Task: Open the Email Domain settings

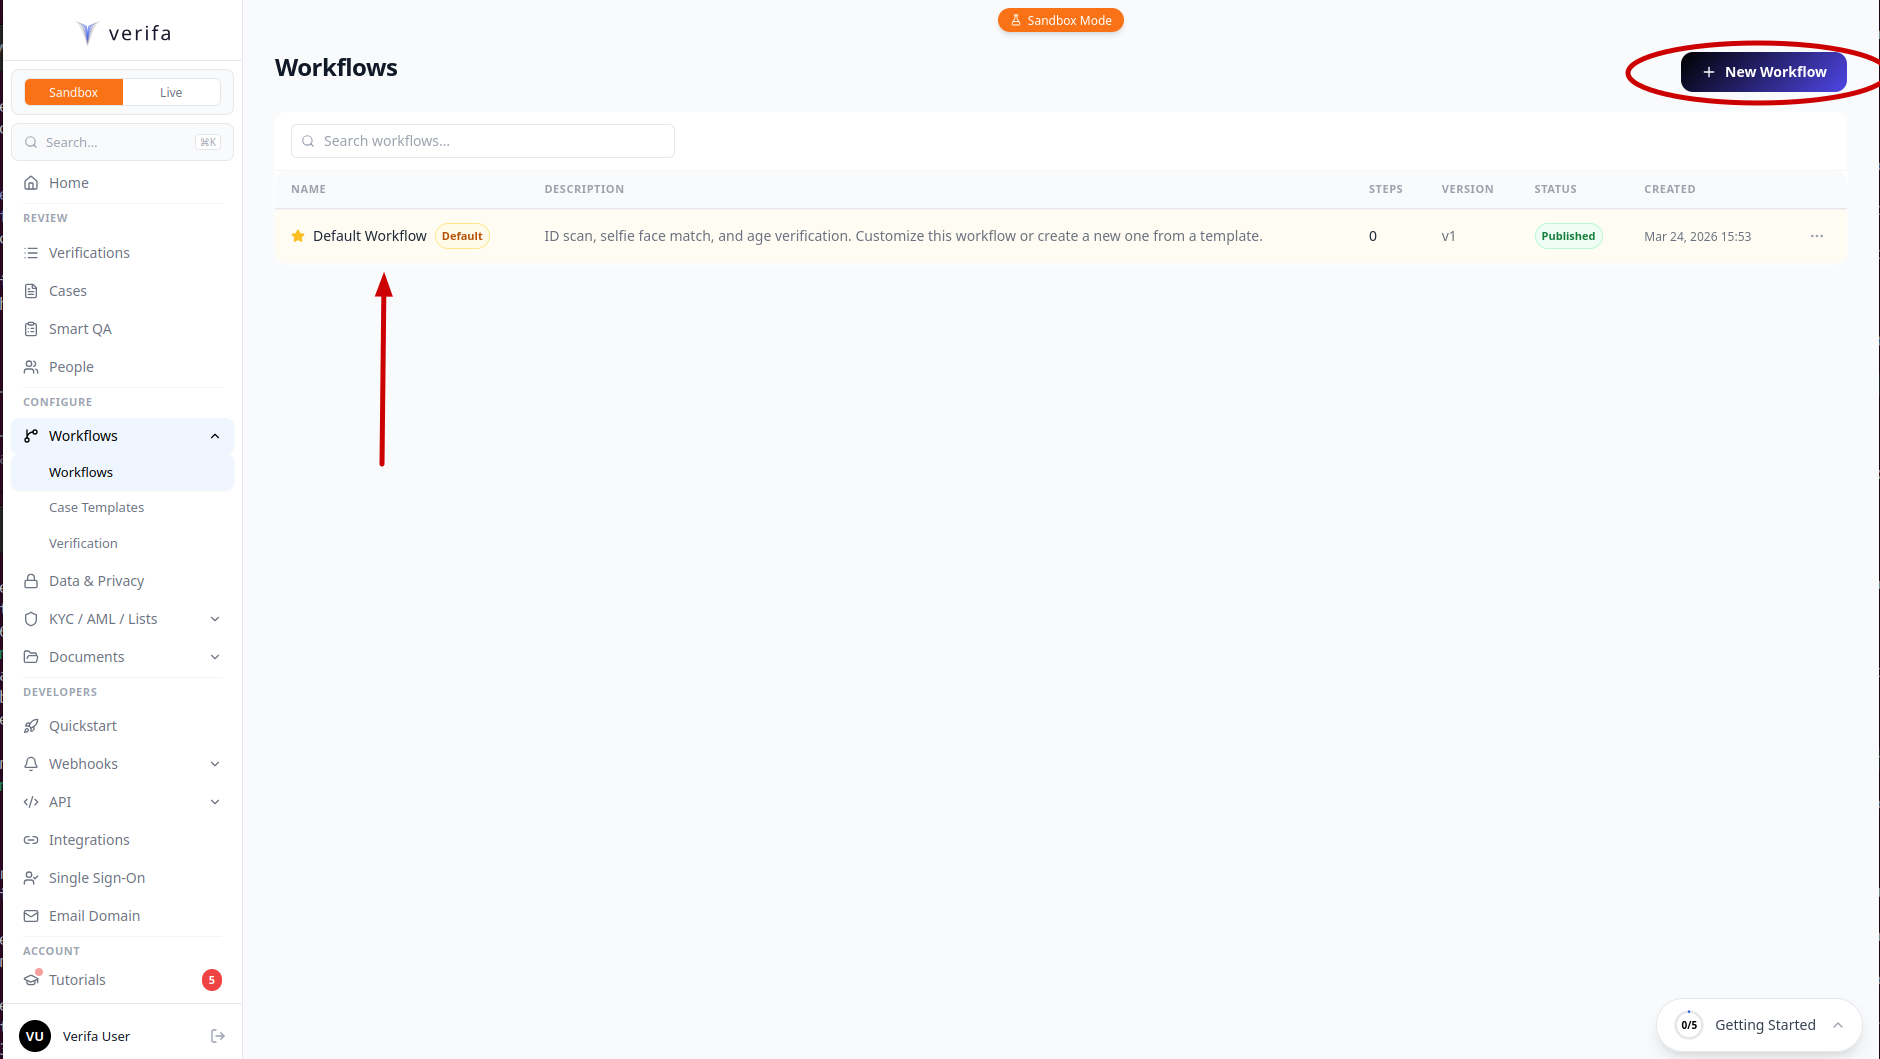Action: click(94, 915)
